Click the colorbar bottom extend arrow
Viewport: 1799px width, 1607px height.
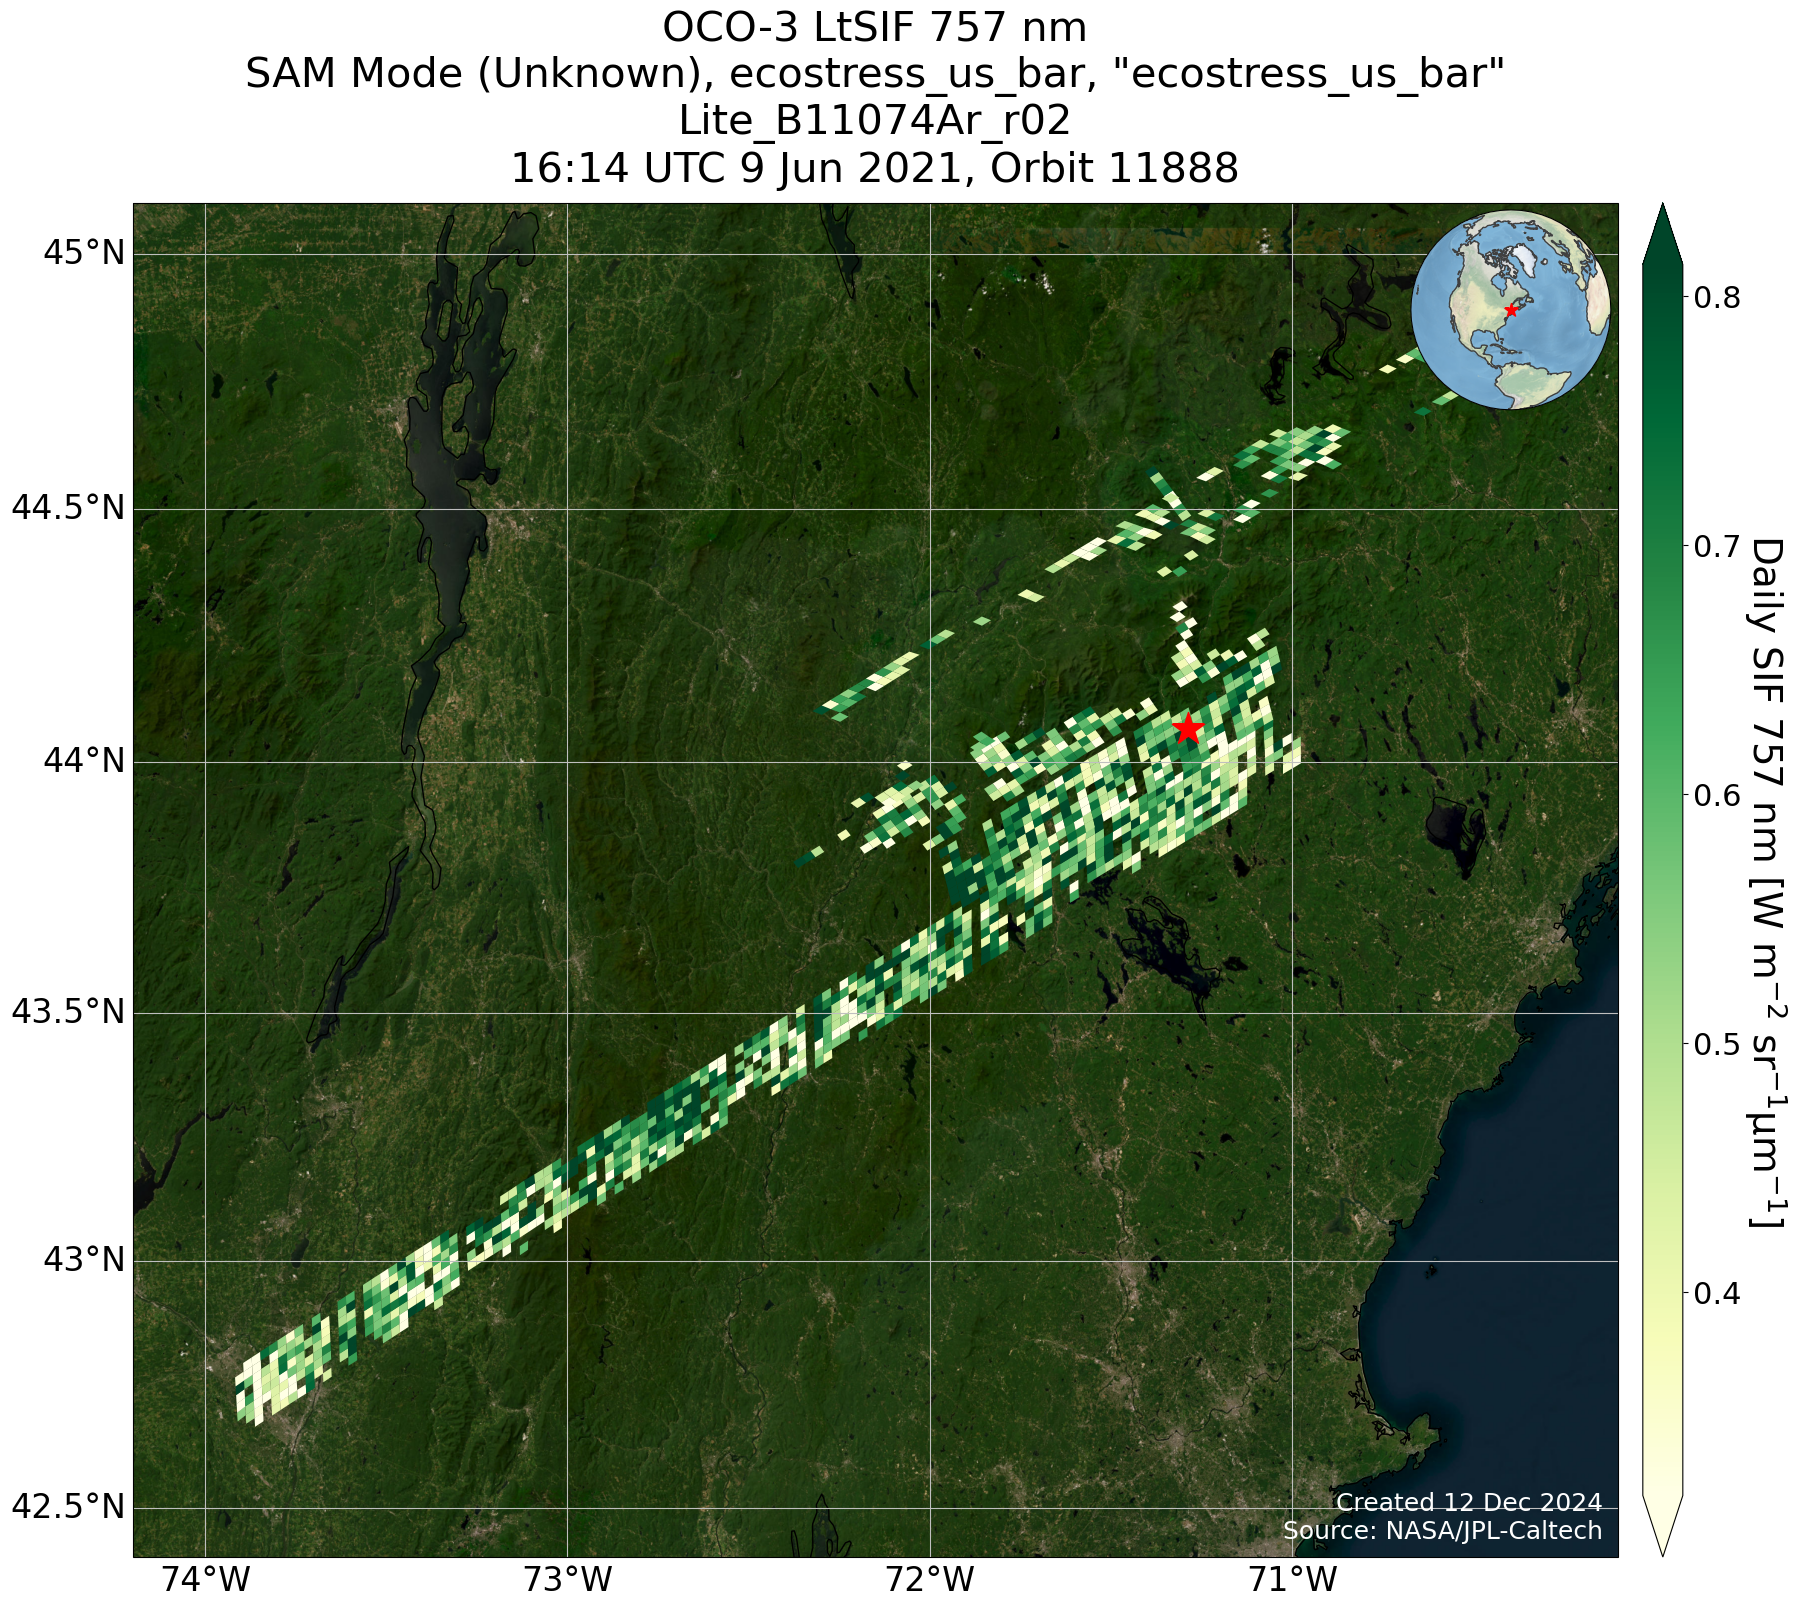[1662, 1526]
